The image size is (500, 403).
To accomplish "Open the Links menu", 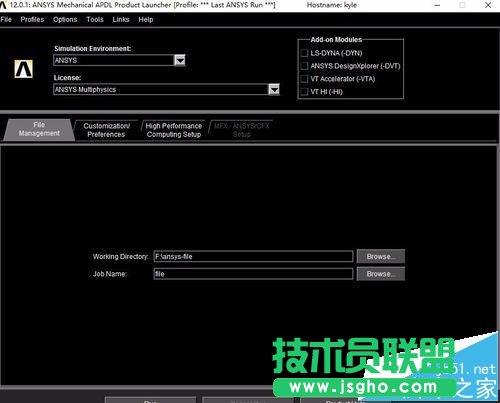I will (121, 19).
